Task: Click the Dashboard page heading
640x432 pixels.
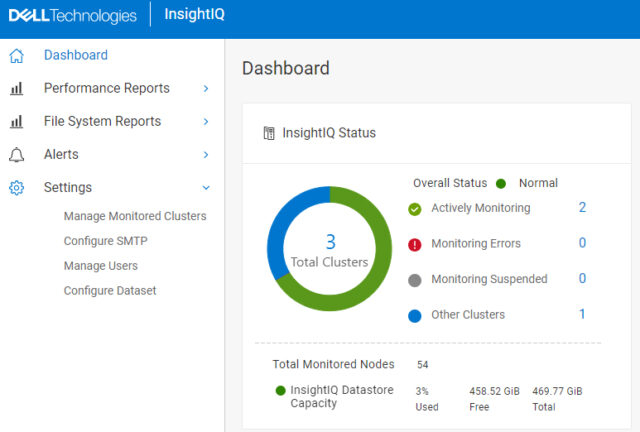Action: pyautogui.click(x=286, y=68)
